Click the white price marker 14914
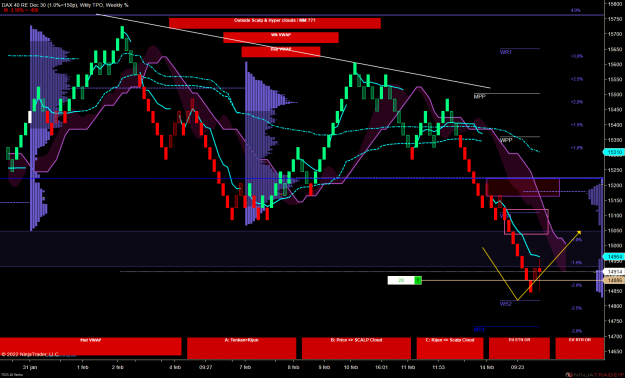The image size is (625, 378). (x=613, y=272)
